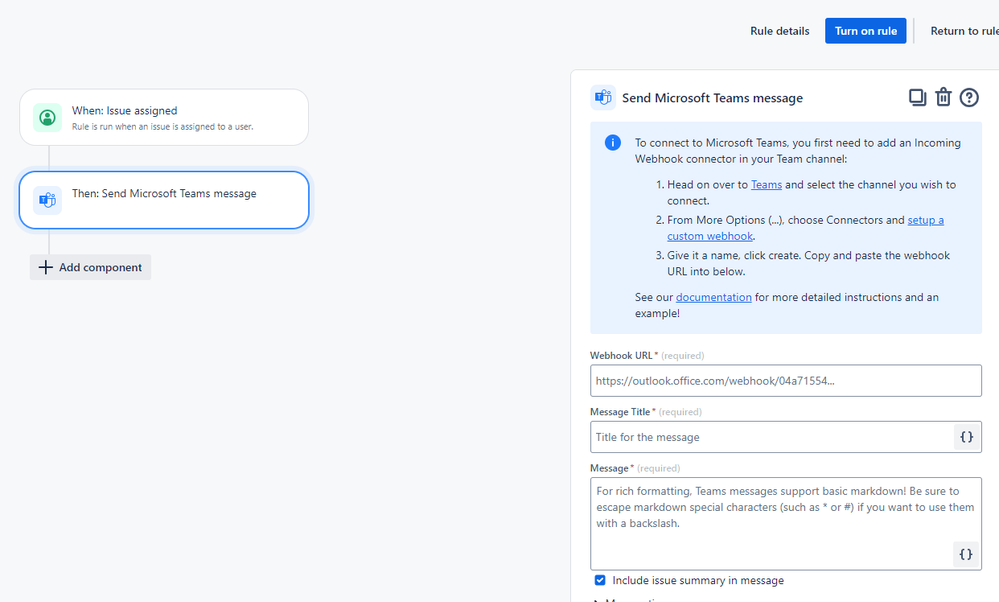Turn on the rule
This screenshot has width=999, height=602.
point(865,31)
